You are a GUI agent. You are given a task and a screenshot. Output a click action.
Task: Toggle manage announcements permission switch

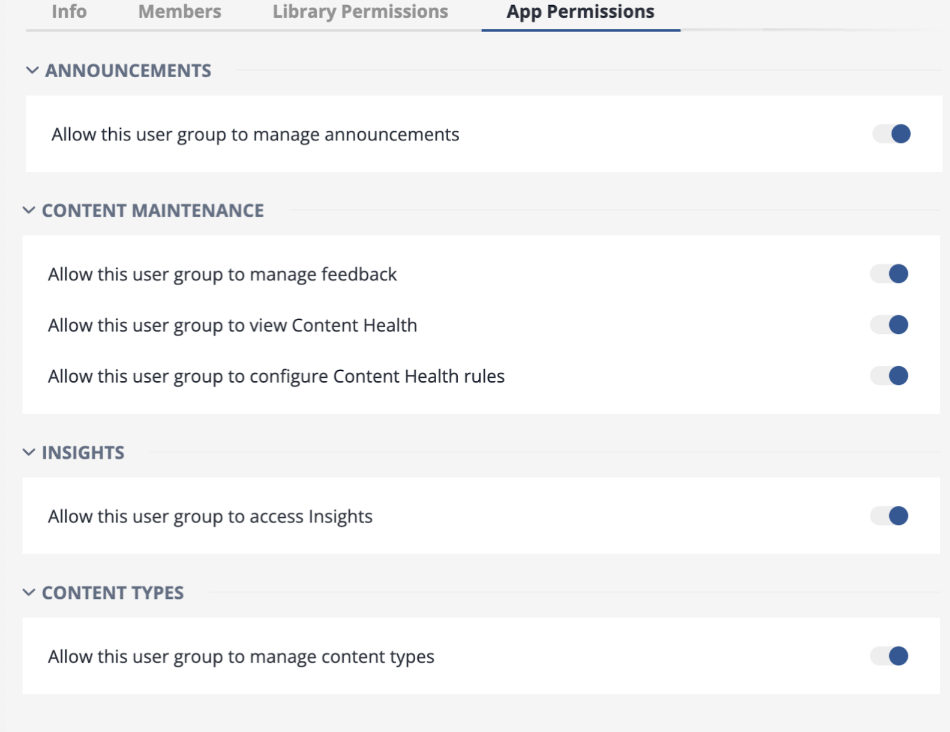point(892,134)
